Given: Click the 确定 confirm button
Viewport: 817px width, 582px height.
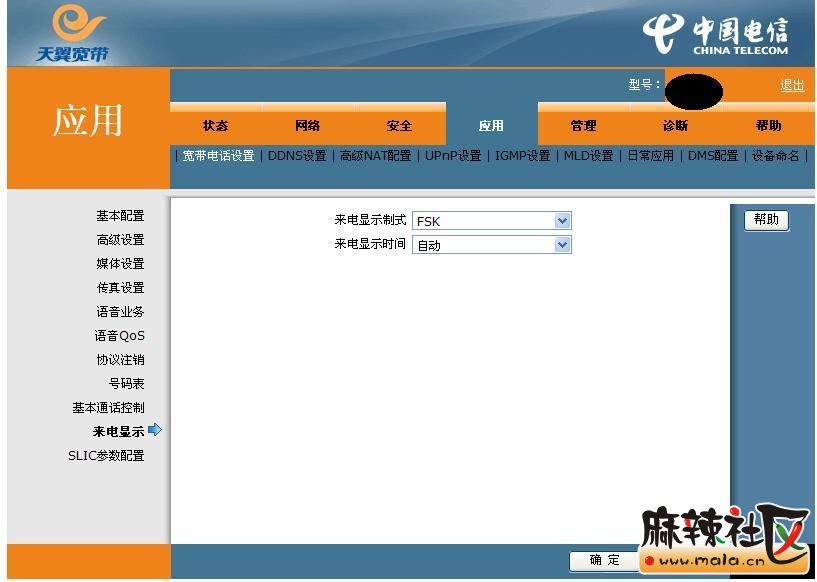Looking at the screenshot, I should (x=604, y=561).
